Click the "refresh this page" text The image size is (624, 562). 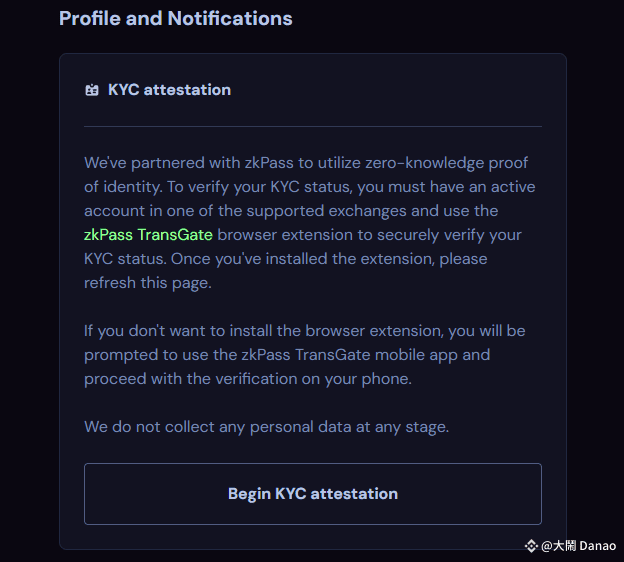[148, 283]
